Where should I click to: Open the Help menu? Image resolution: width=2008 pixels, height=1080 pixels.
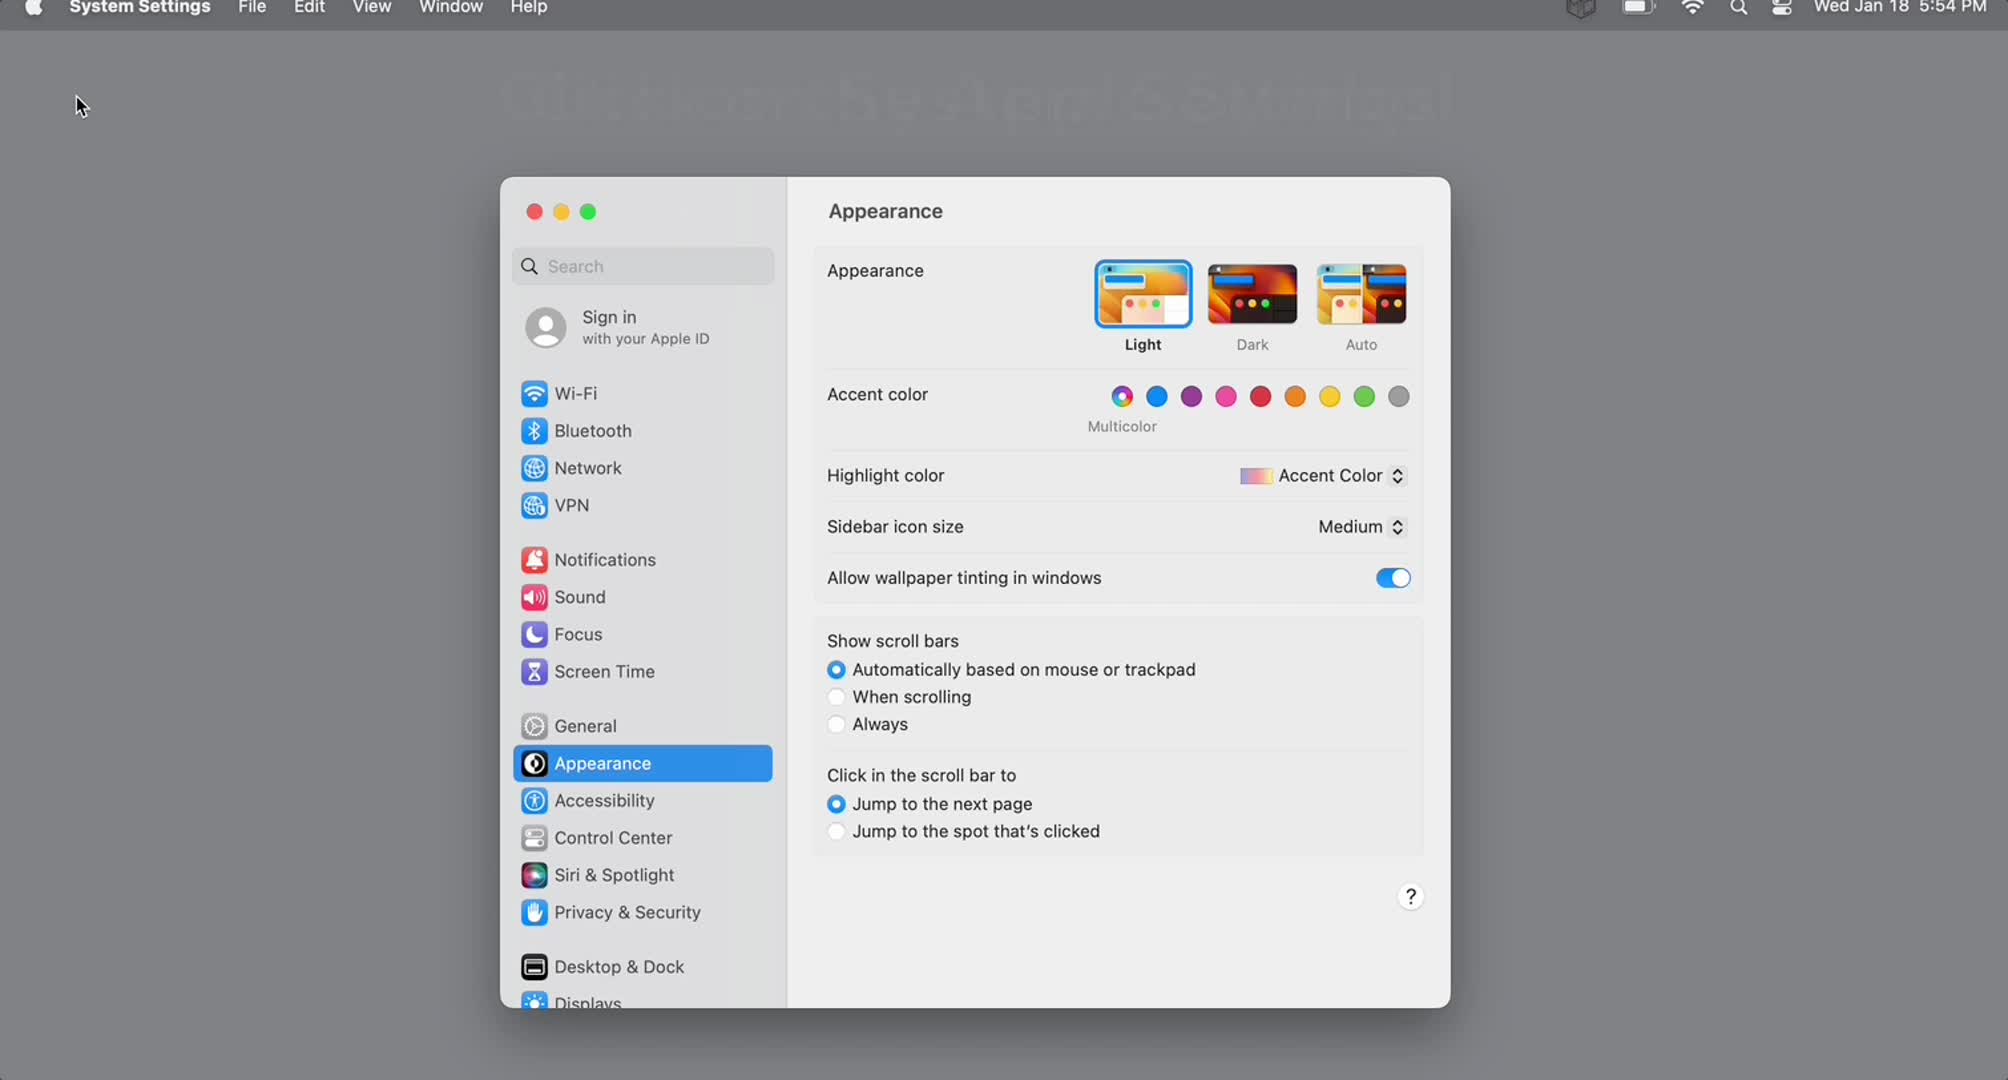click(x=529, y=8)
